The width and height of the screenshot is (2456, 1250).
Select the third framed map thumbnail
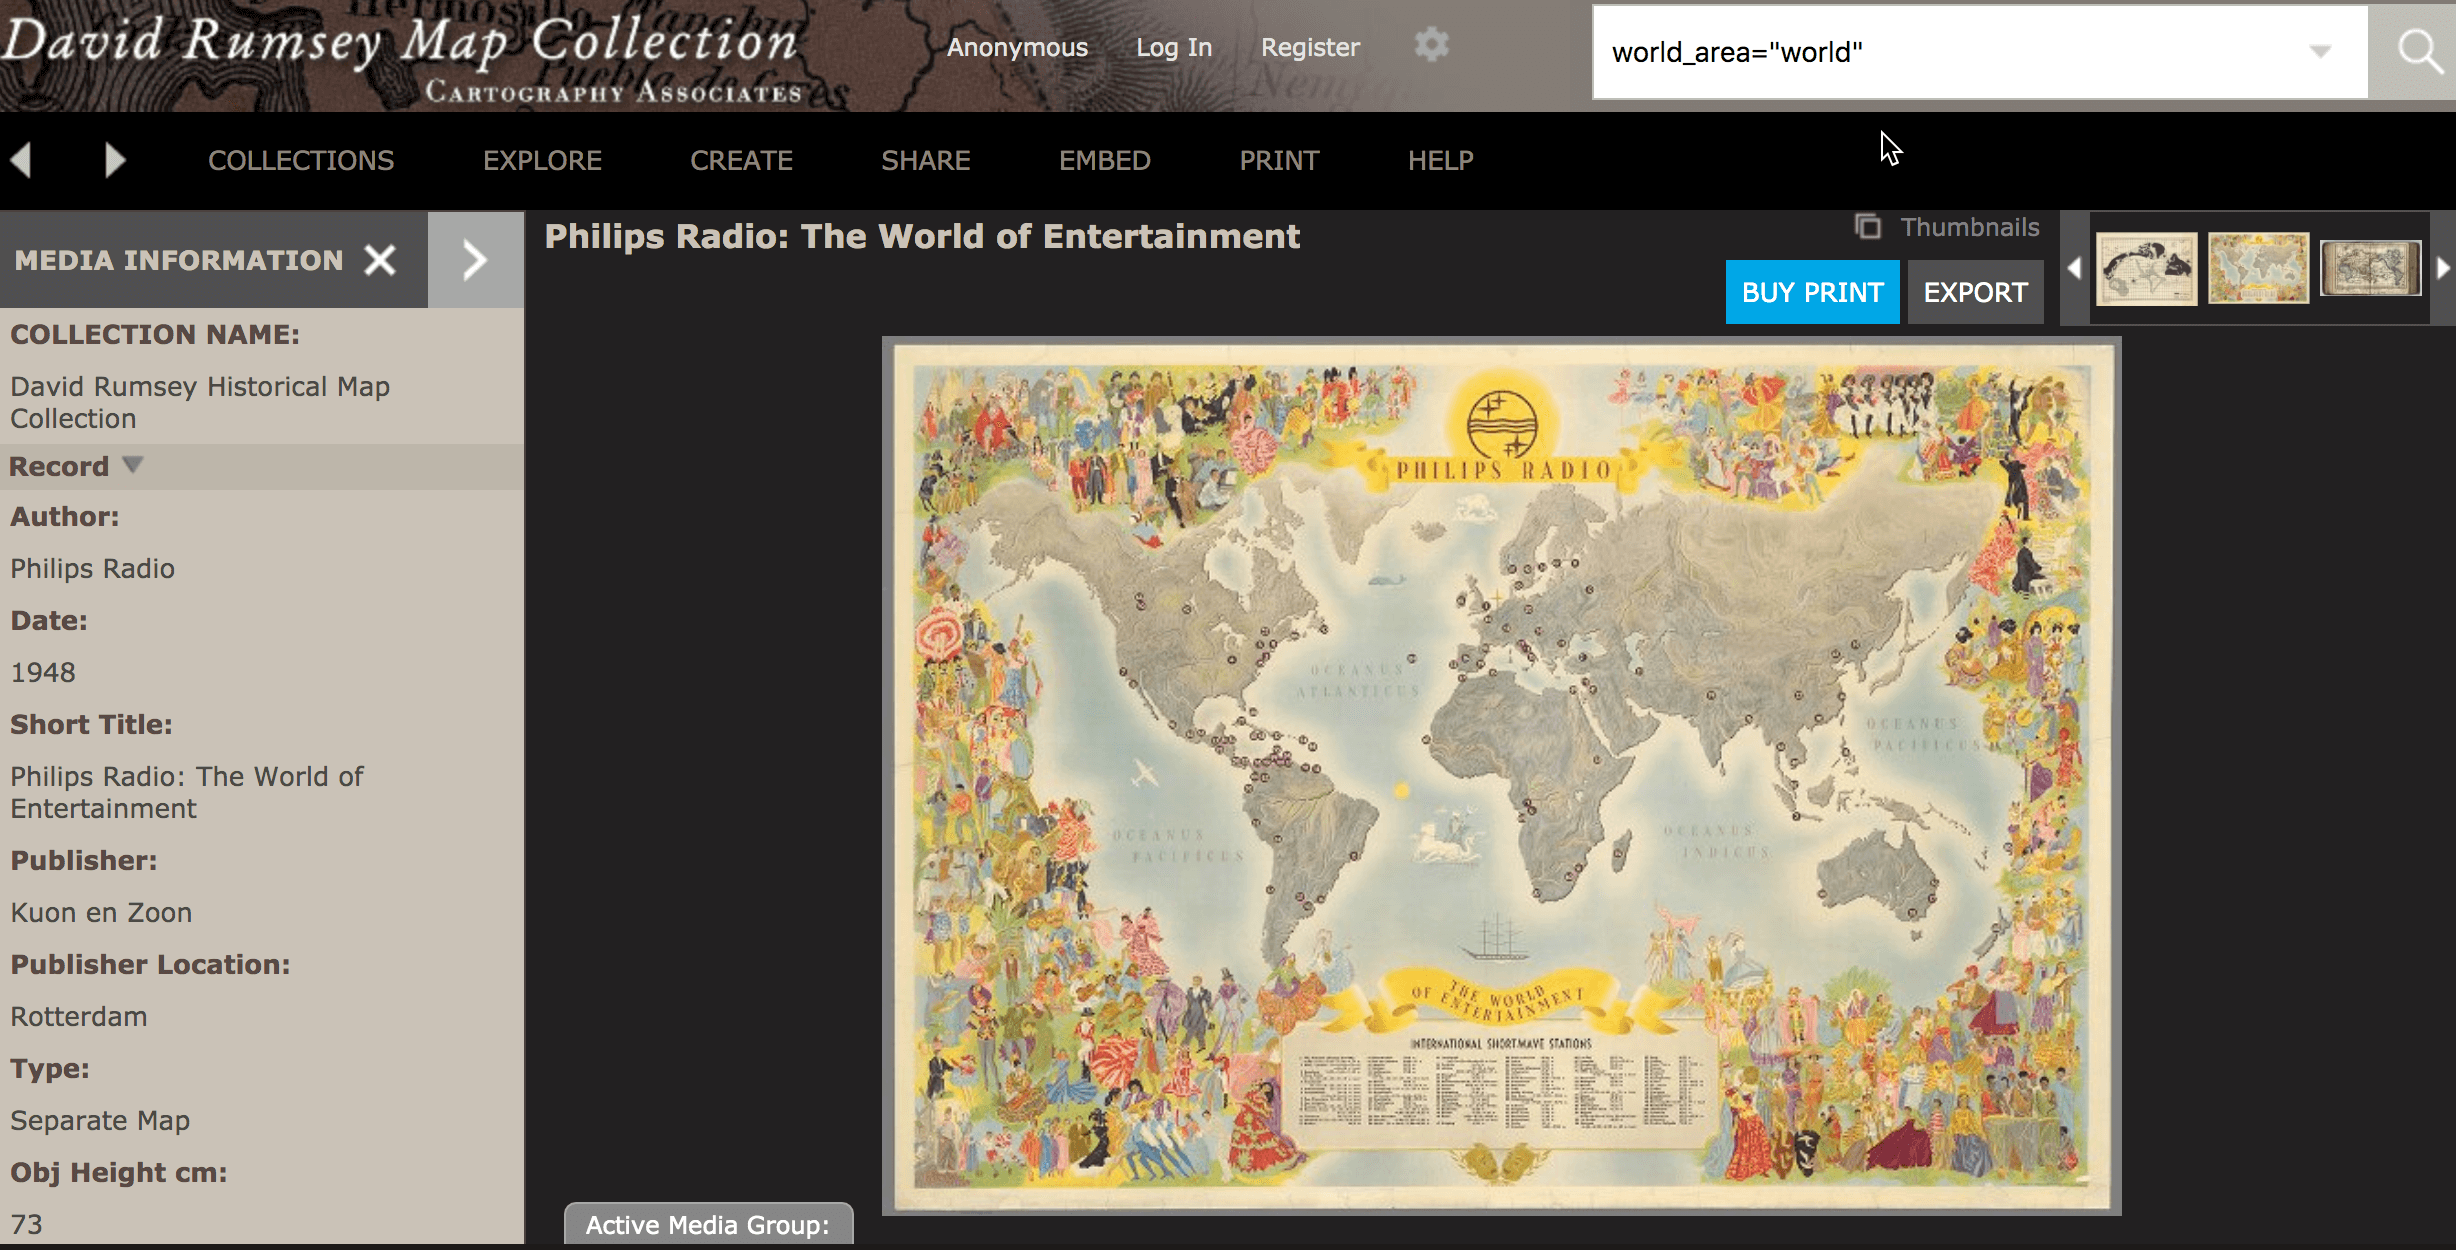point(2370,268)
